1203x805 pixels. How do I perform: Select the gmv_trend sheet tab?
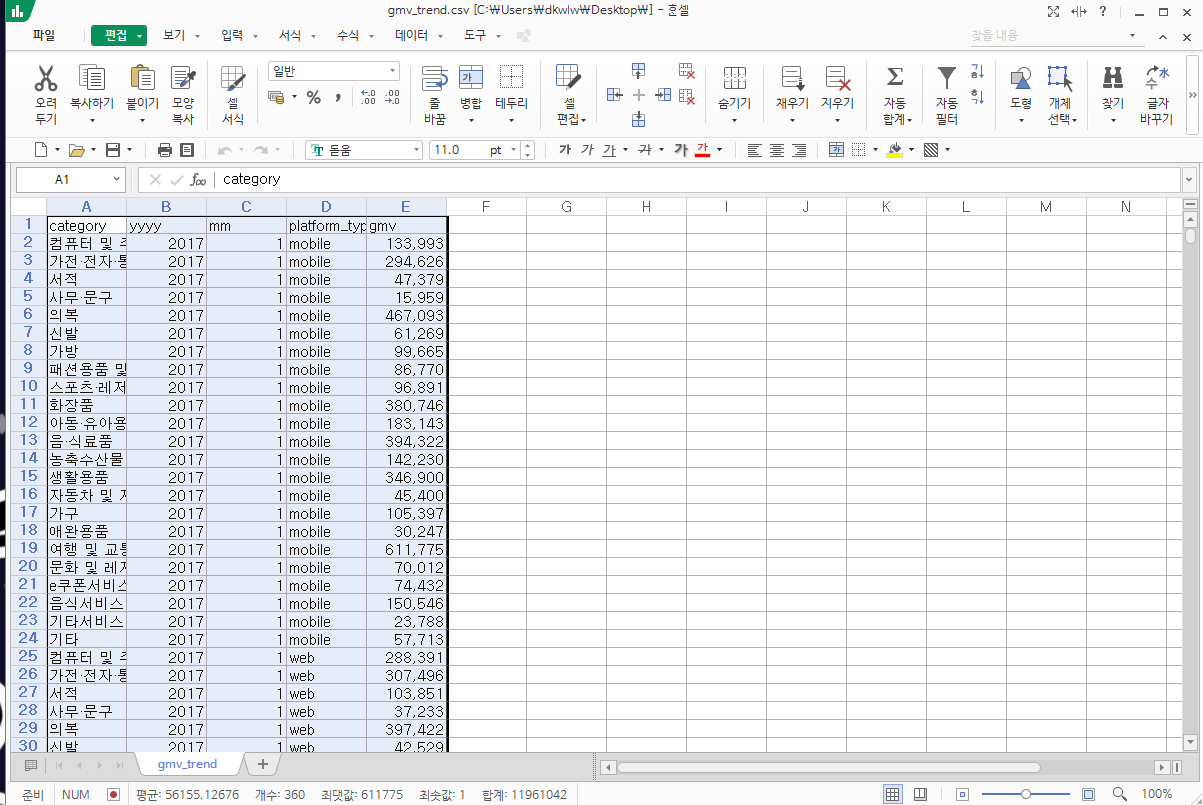[187, 764]
